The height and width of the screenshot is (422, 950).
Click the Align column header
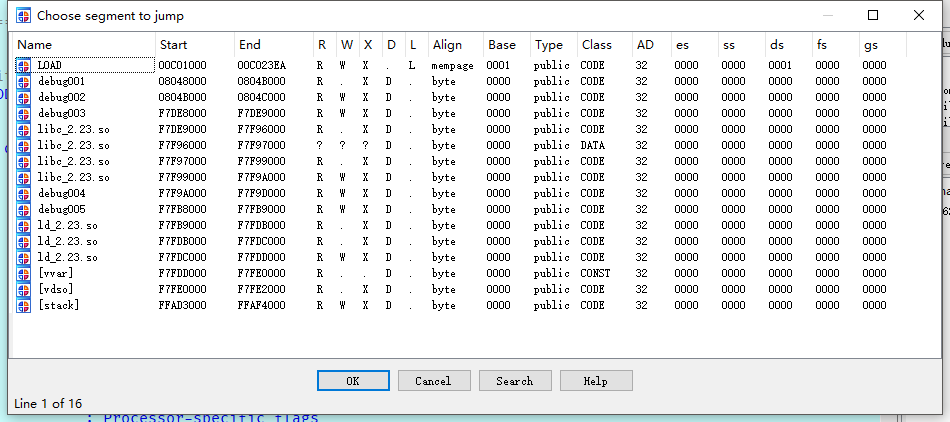point(454,45)
